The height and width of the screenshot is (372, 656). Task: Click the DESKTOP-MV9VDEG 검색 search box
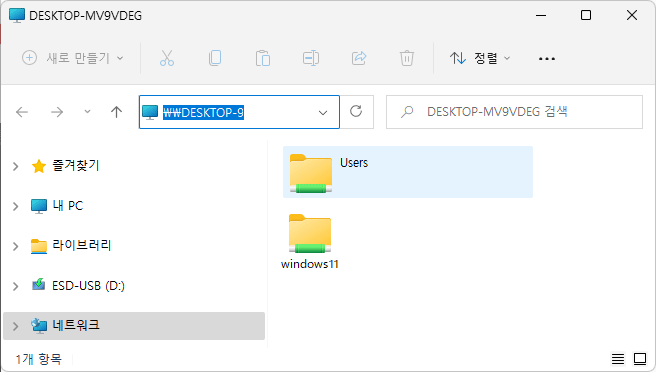tap(514, 112)
